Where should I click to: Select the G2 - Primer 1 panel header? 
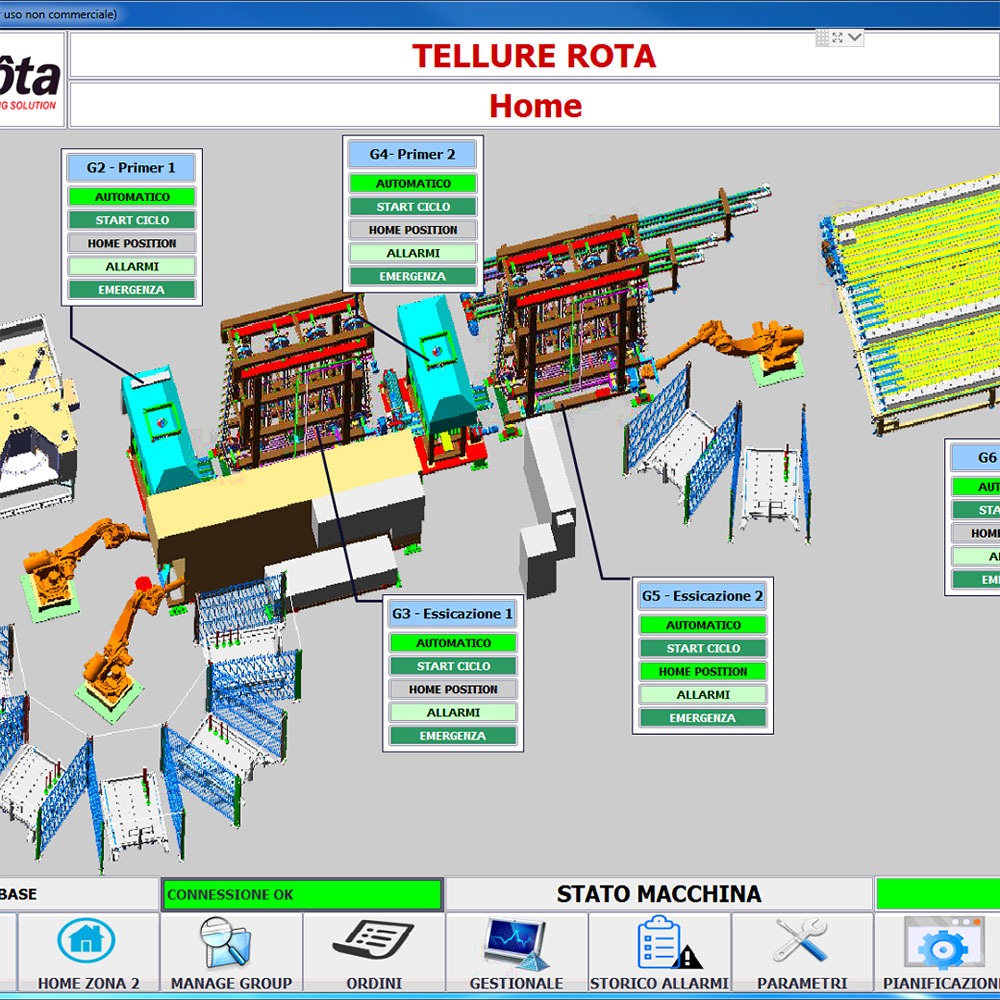click(x=131, y=168)
